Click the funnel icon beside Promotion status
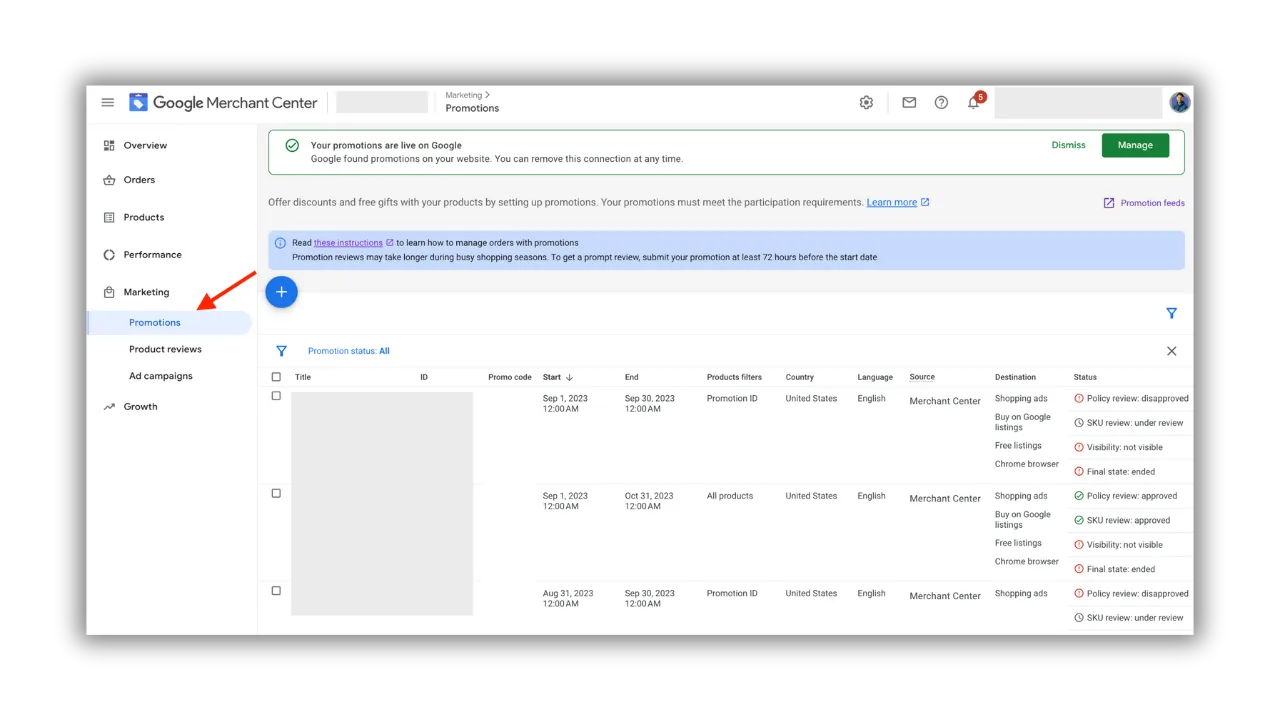 [281, 351]
